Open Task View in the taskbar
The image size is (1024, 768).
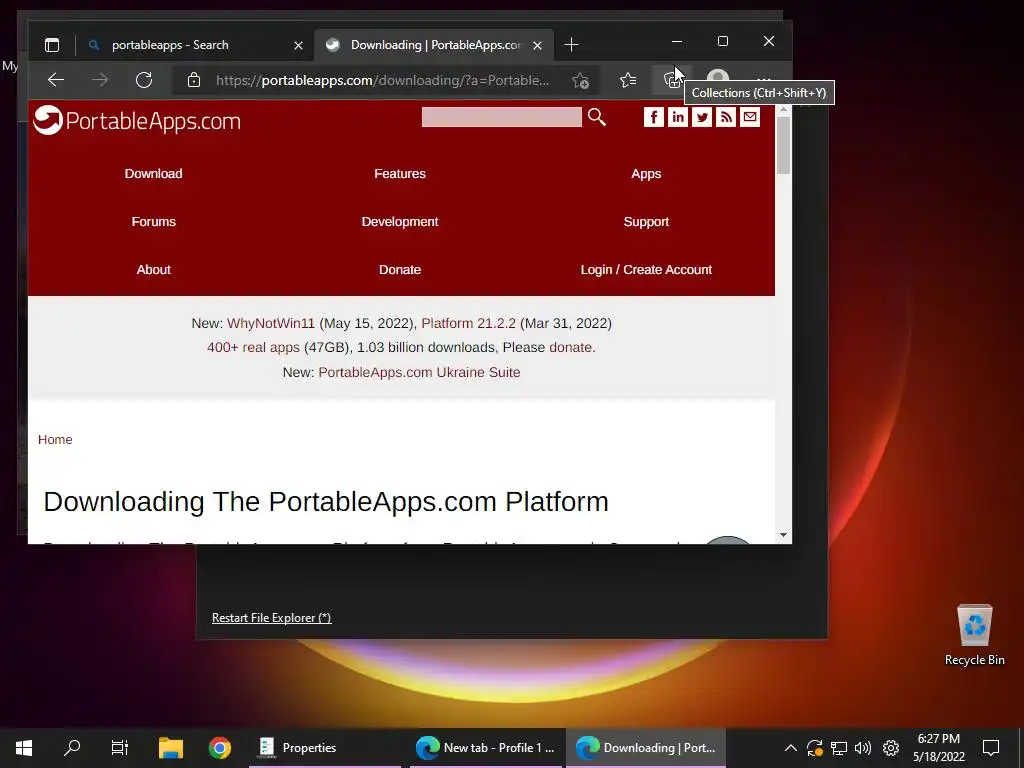tap(120, 748)
